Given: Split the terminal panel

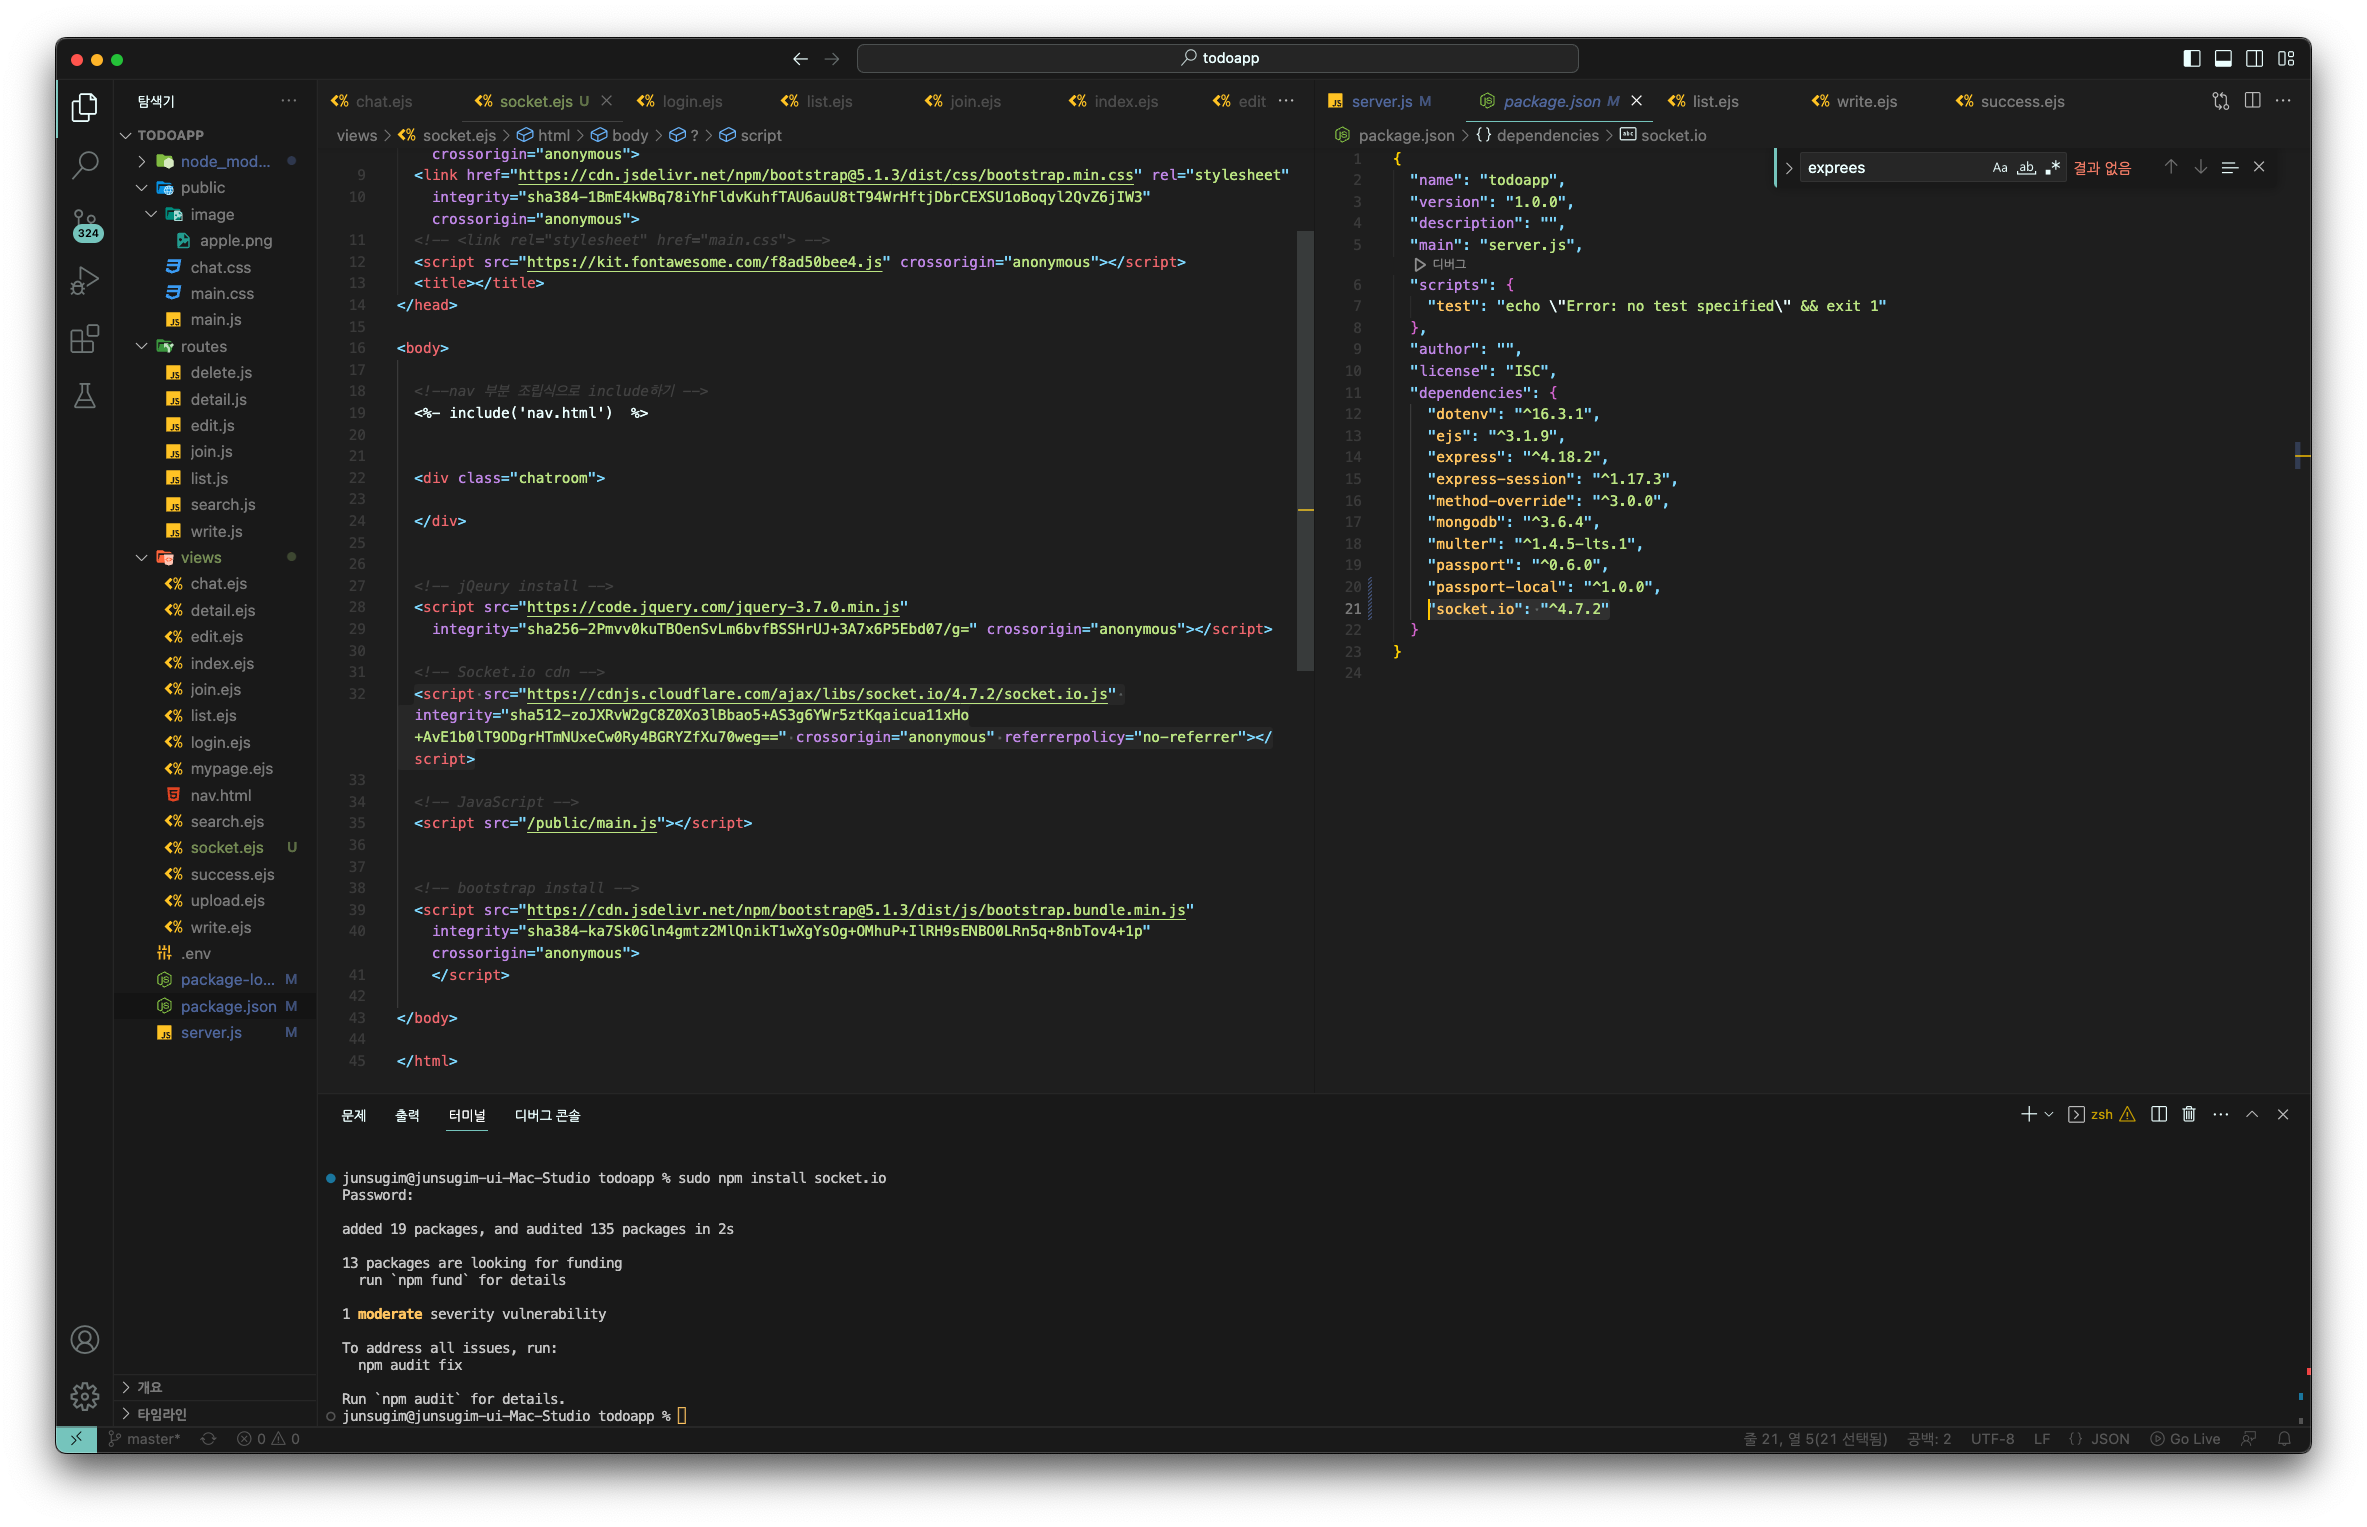Looking at the screenshot, I should [2159, 1114].
